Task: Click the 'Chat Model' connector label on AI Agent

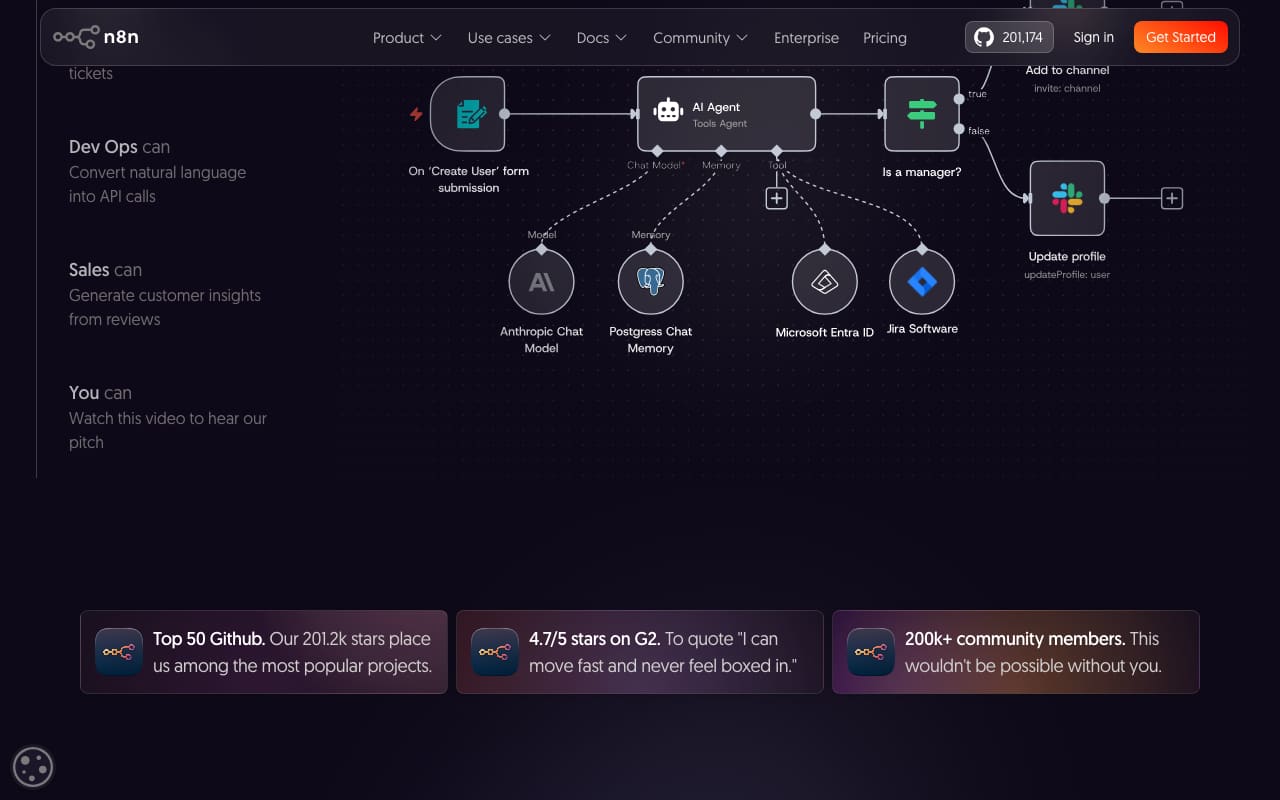Action: click(656, 165)
